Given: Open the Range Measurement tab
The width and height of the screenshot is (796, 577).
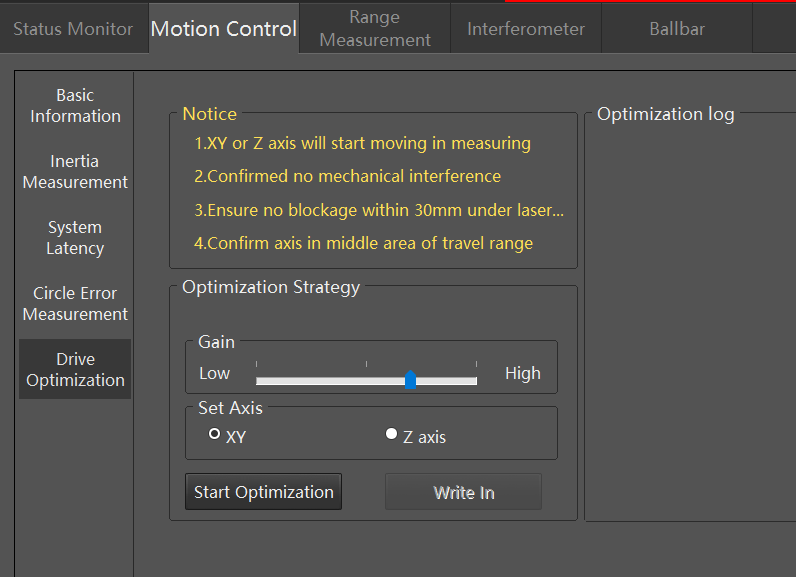Looking at the screenshot, I should (x=375, y=28).
